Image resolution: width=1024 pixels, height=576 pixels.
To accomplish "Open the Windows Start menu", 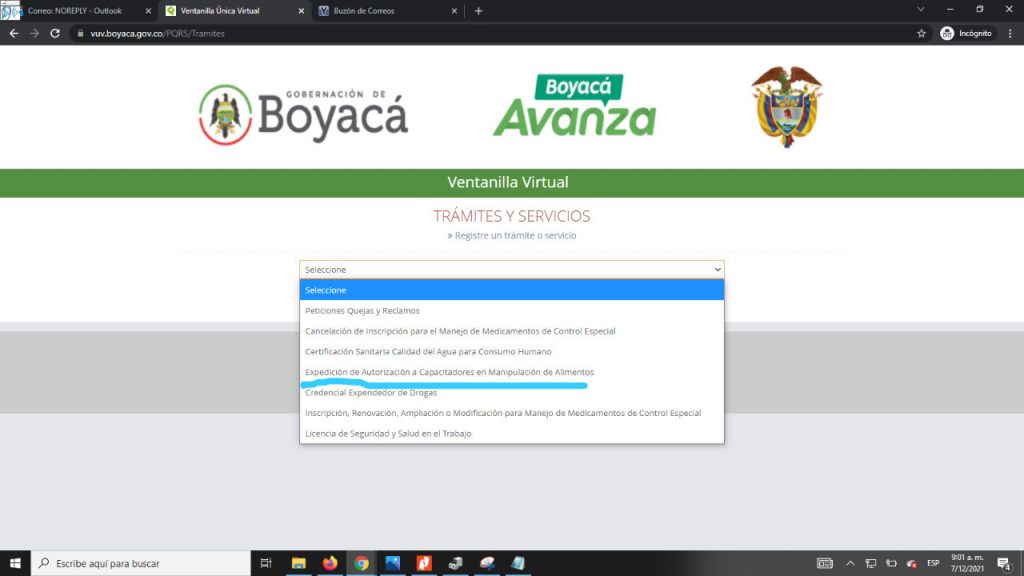I will pyautogui.click(x=15, y=563).
